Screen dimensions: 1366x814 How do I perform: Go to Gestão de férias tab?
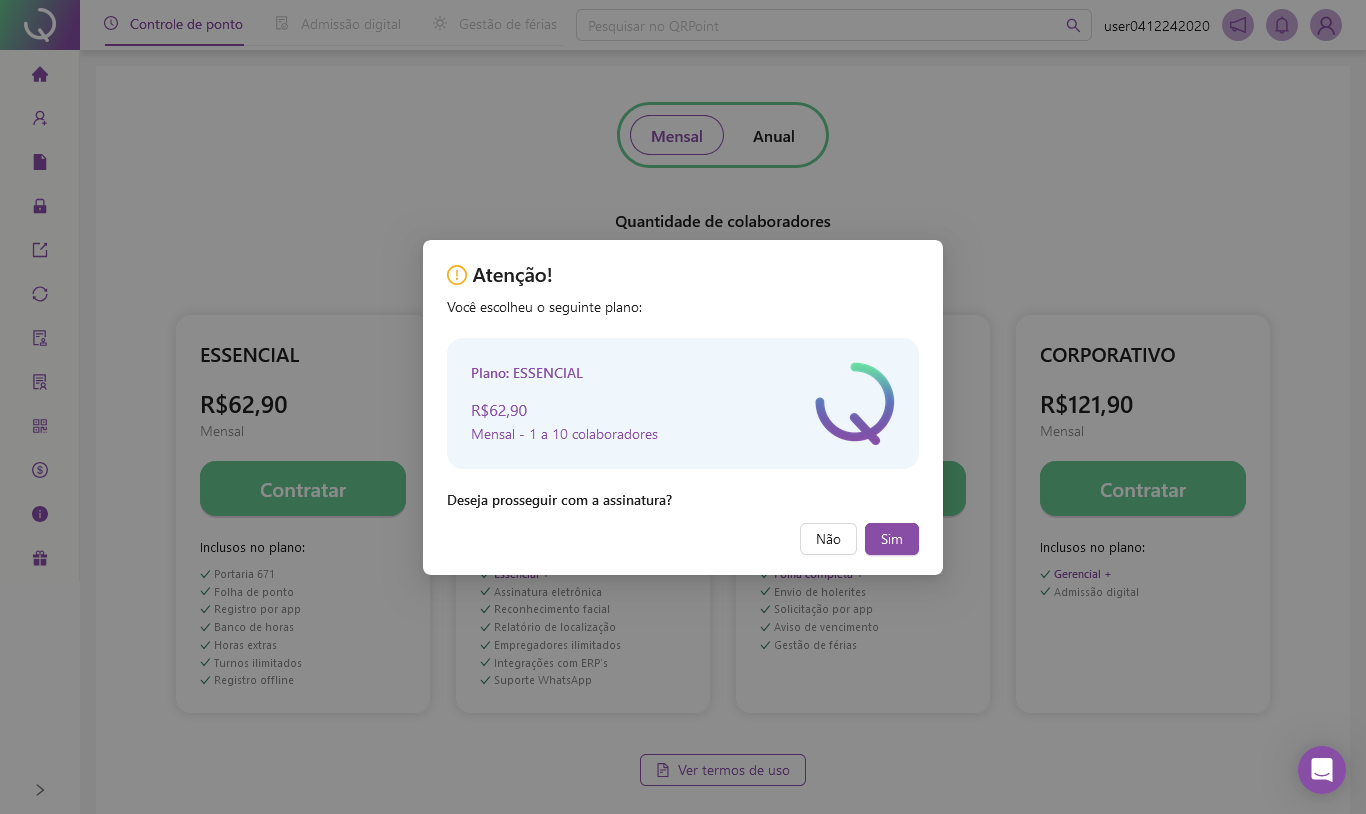tap(496, 24)
